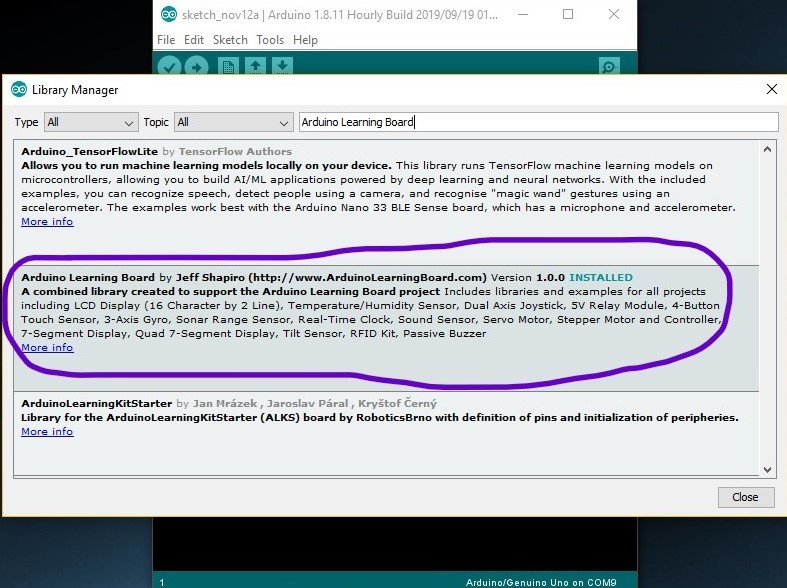This screenshot has height=588, width=787.
Task: Select the Arduino_TensorFlowLite library title
Action: click(x=89, y=151)
